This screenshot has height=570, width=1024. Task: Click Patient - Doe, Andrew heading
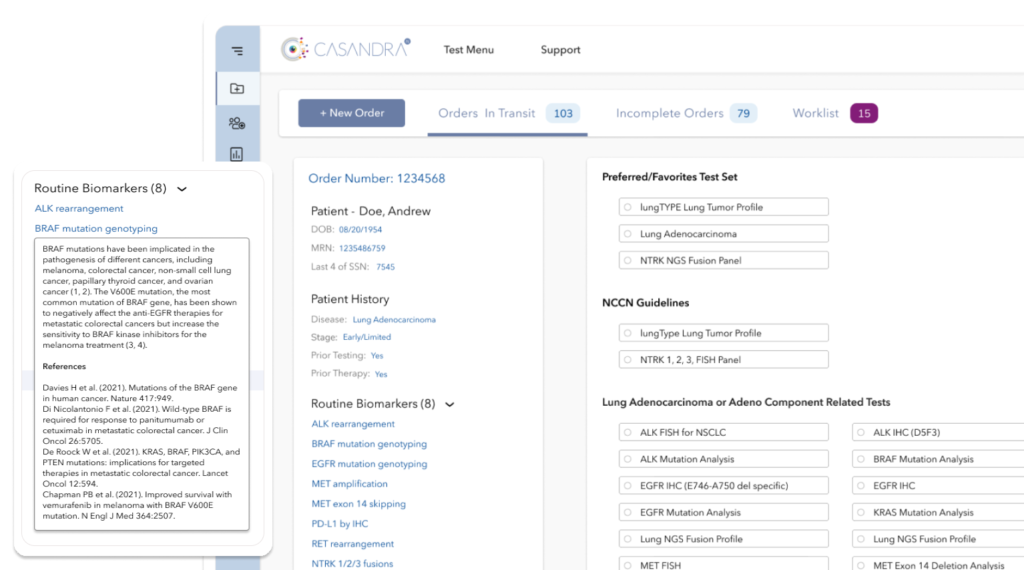(x=370, y=211)
